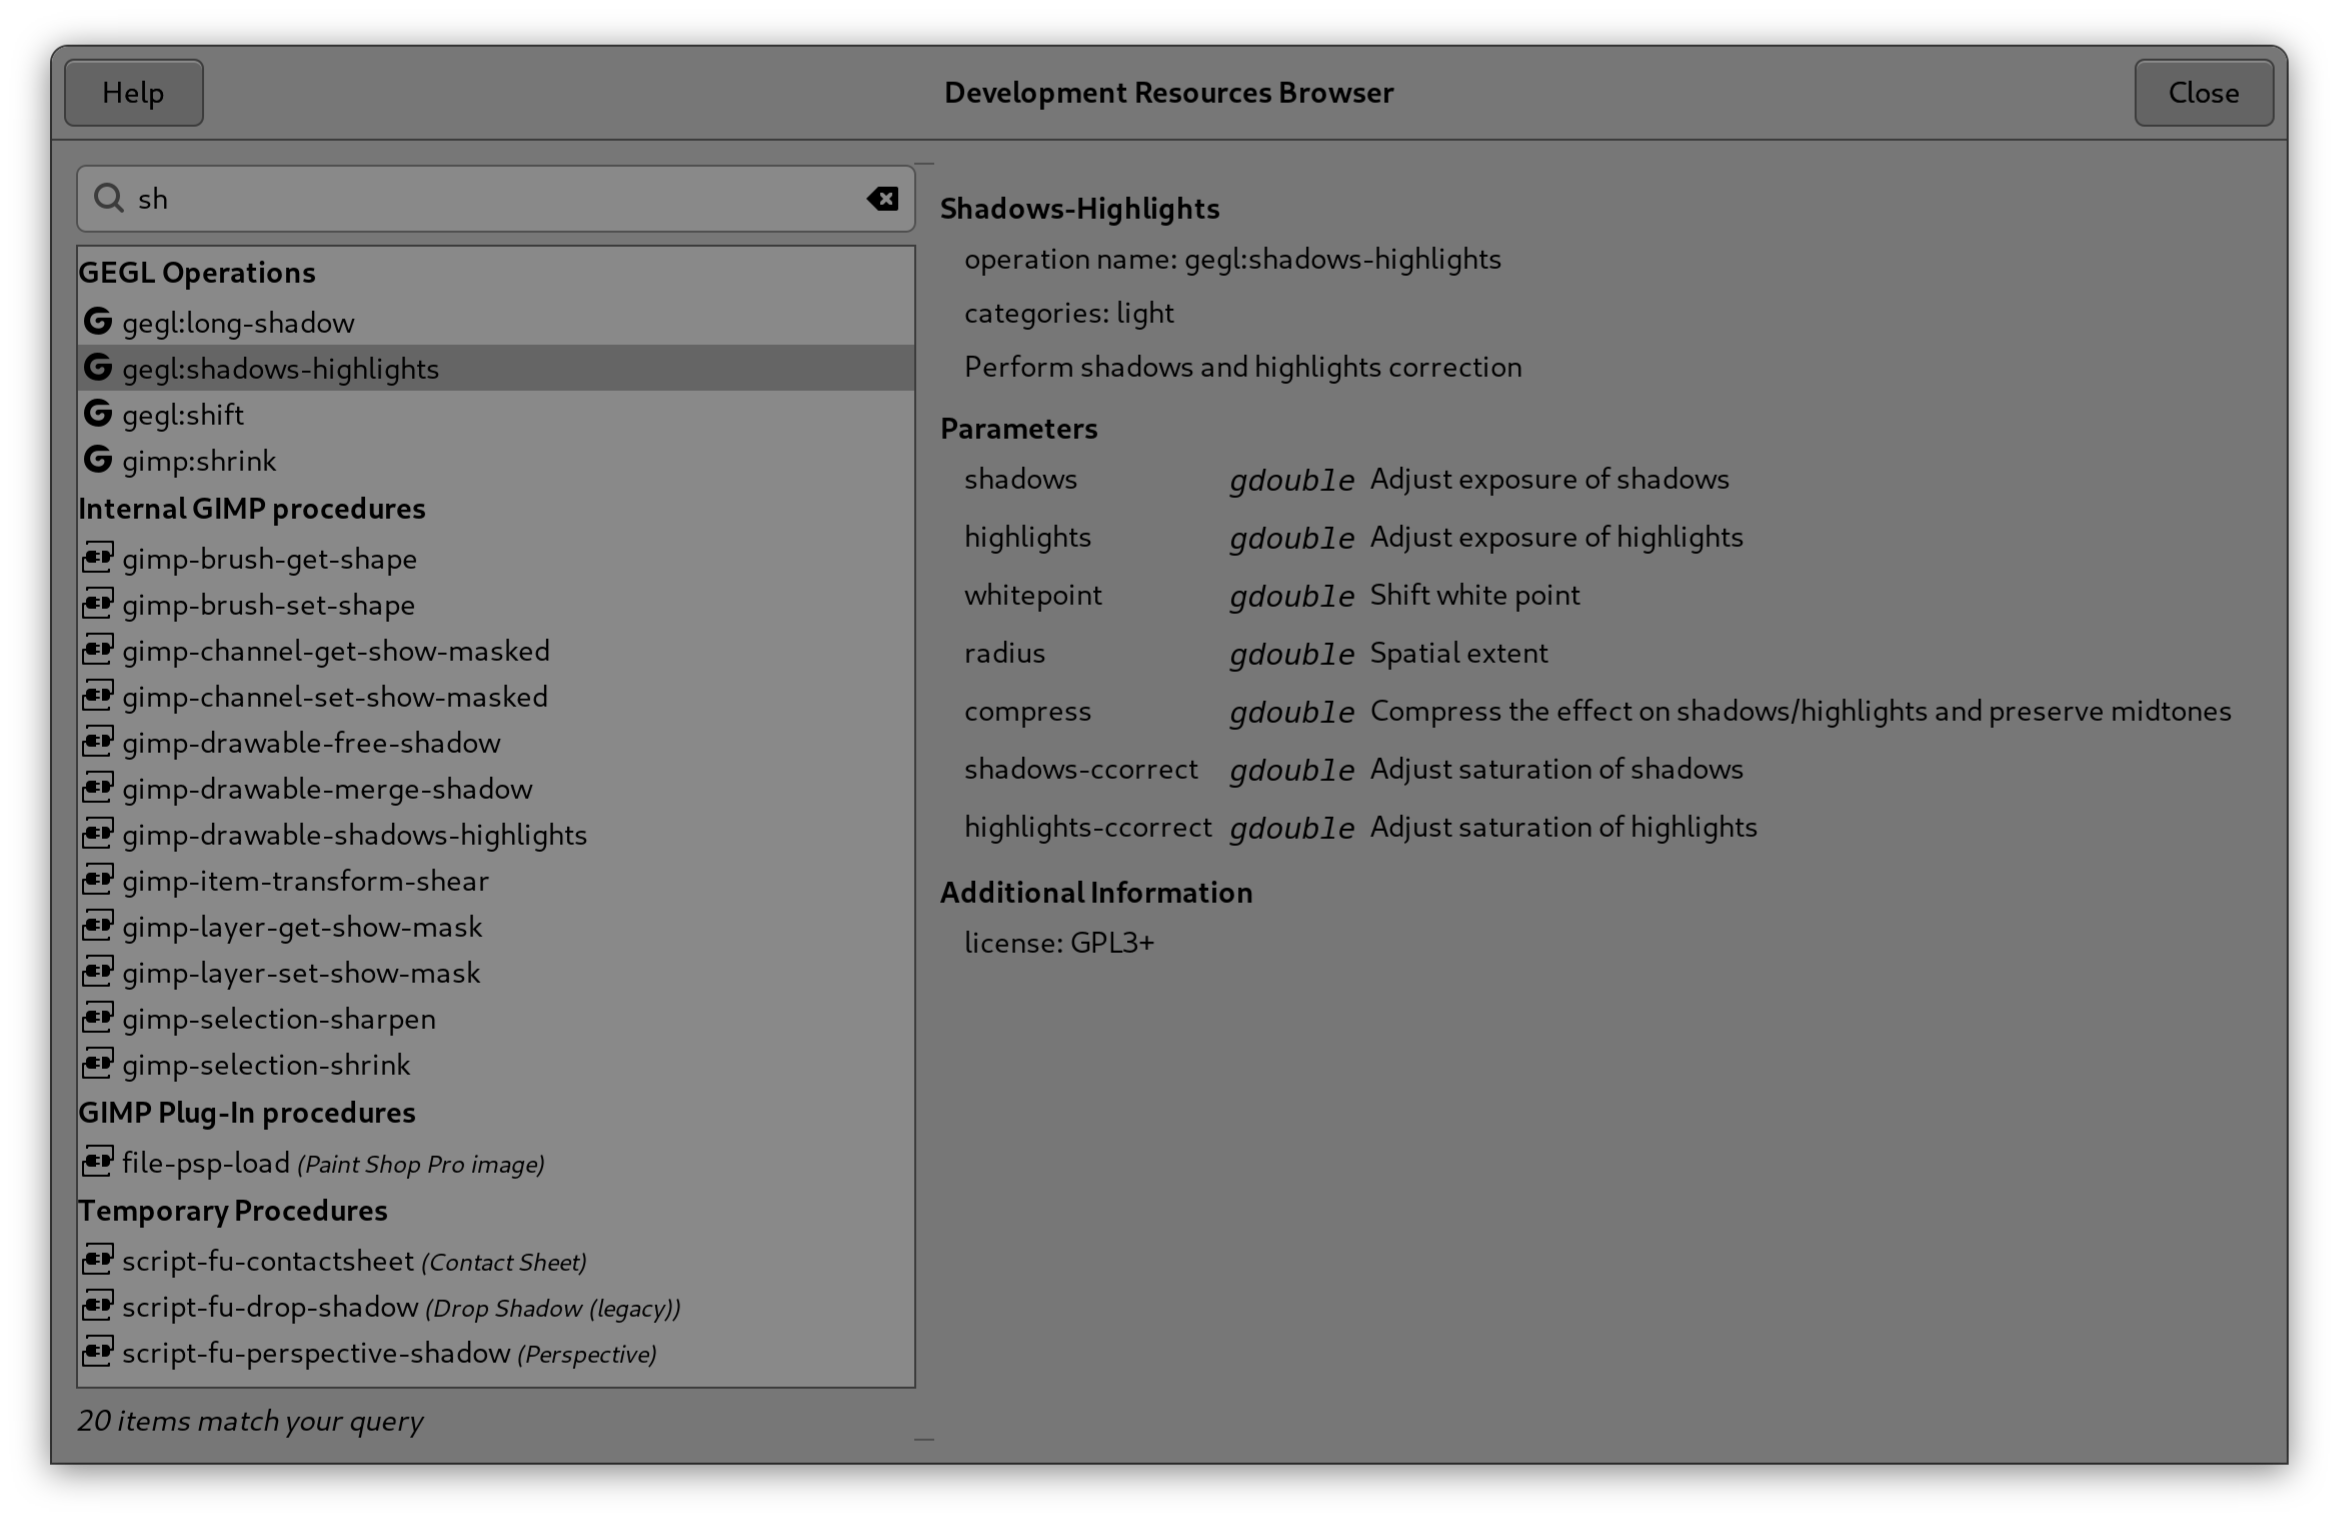This screenshot has width=2338, height=1520.
Task: Click procedure icon beside gimp-selection-sharpen
Action: pos(97,1018)
